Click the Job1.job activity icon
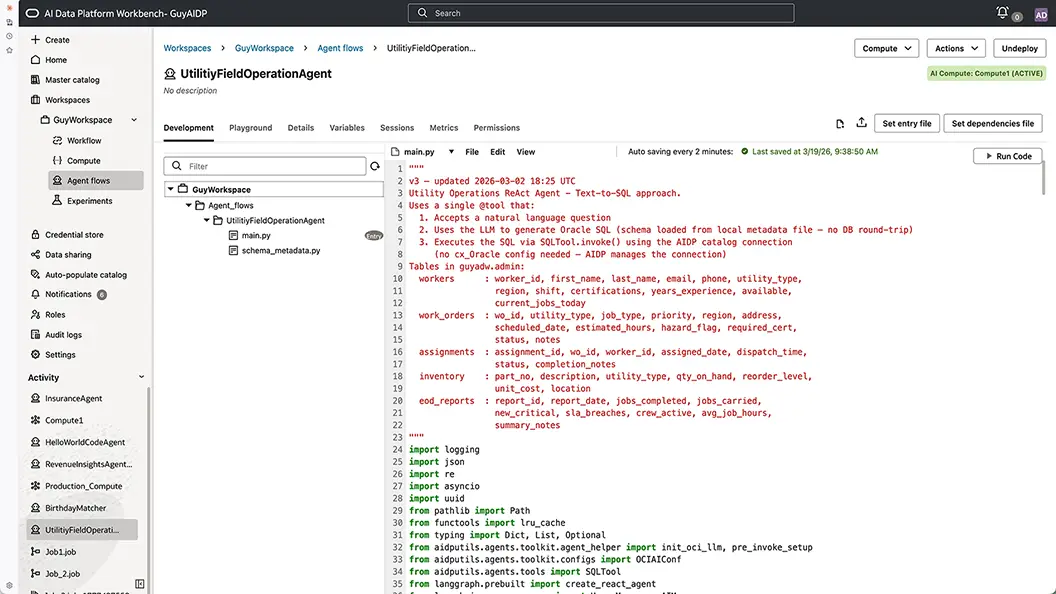The image size is (1056, 594). (x=36, y=552)
